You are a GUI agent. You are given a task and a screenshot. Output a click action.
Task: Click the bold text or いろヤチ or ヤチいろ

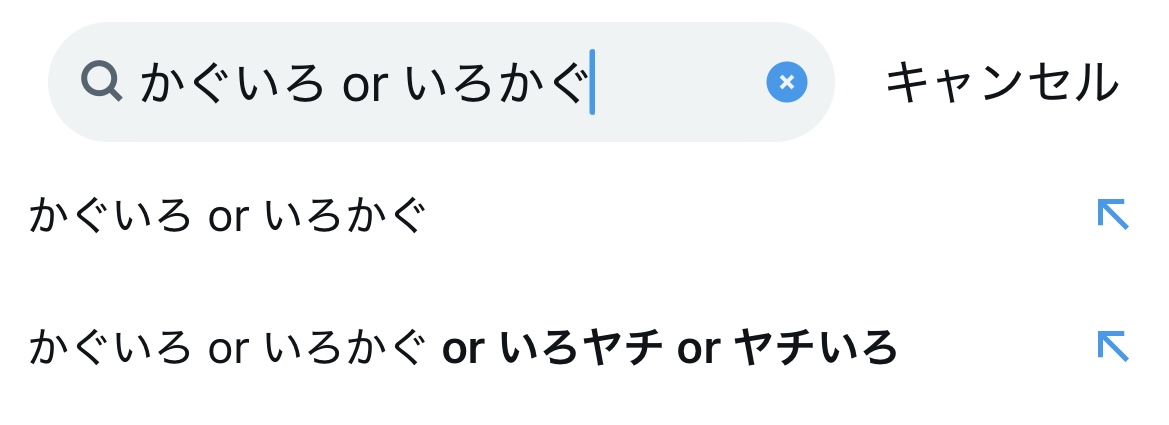(x=669, y=347)
